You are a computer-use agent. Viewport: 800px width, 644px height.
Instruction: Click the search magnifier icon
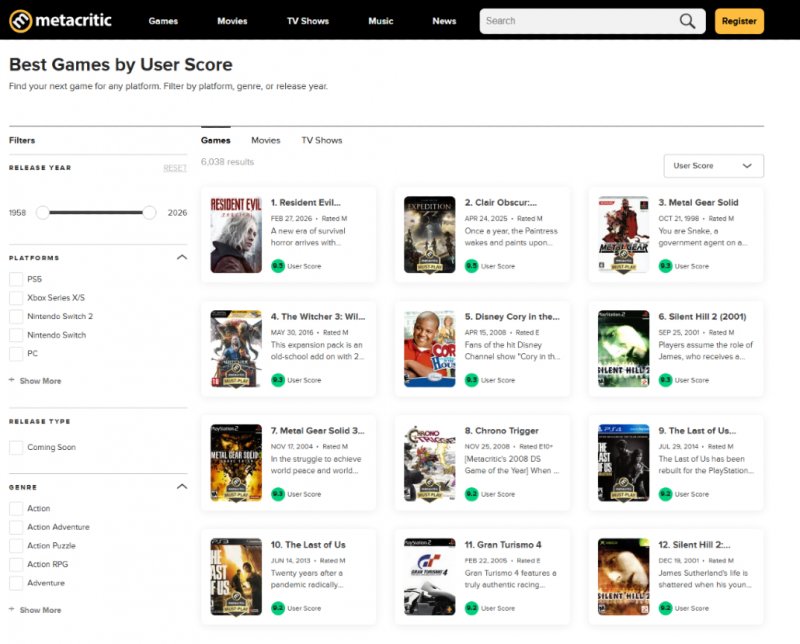coord(687,20)
